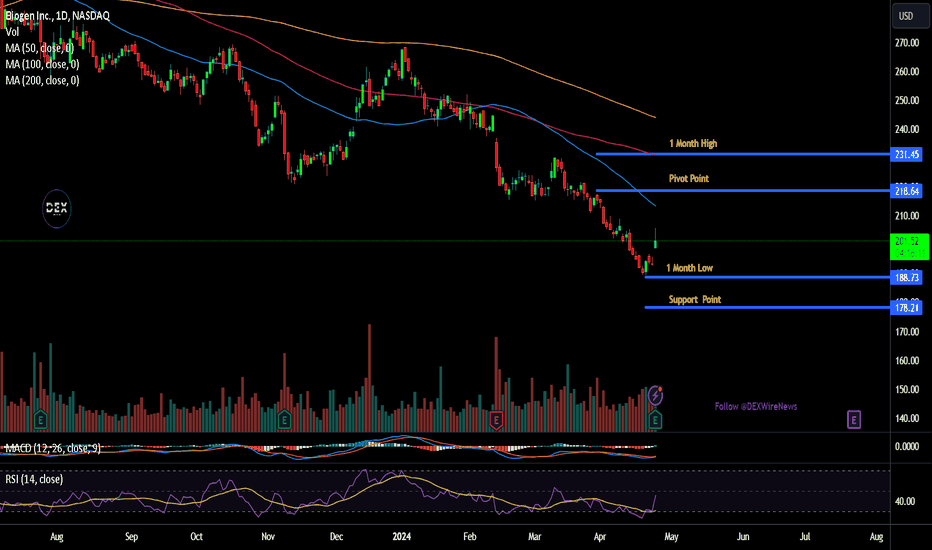Click the 270.00 price axis label
The height and width of the screenshot is (550, 932).
tap(907, 43)
